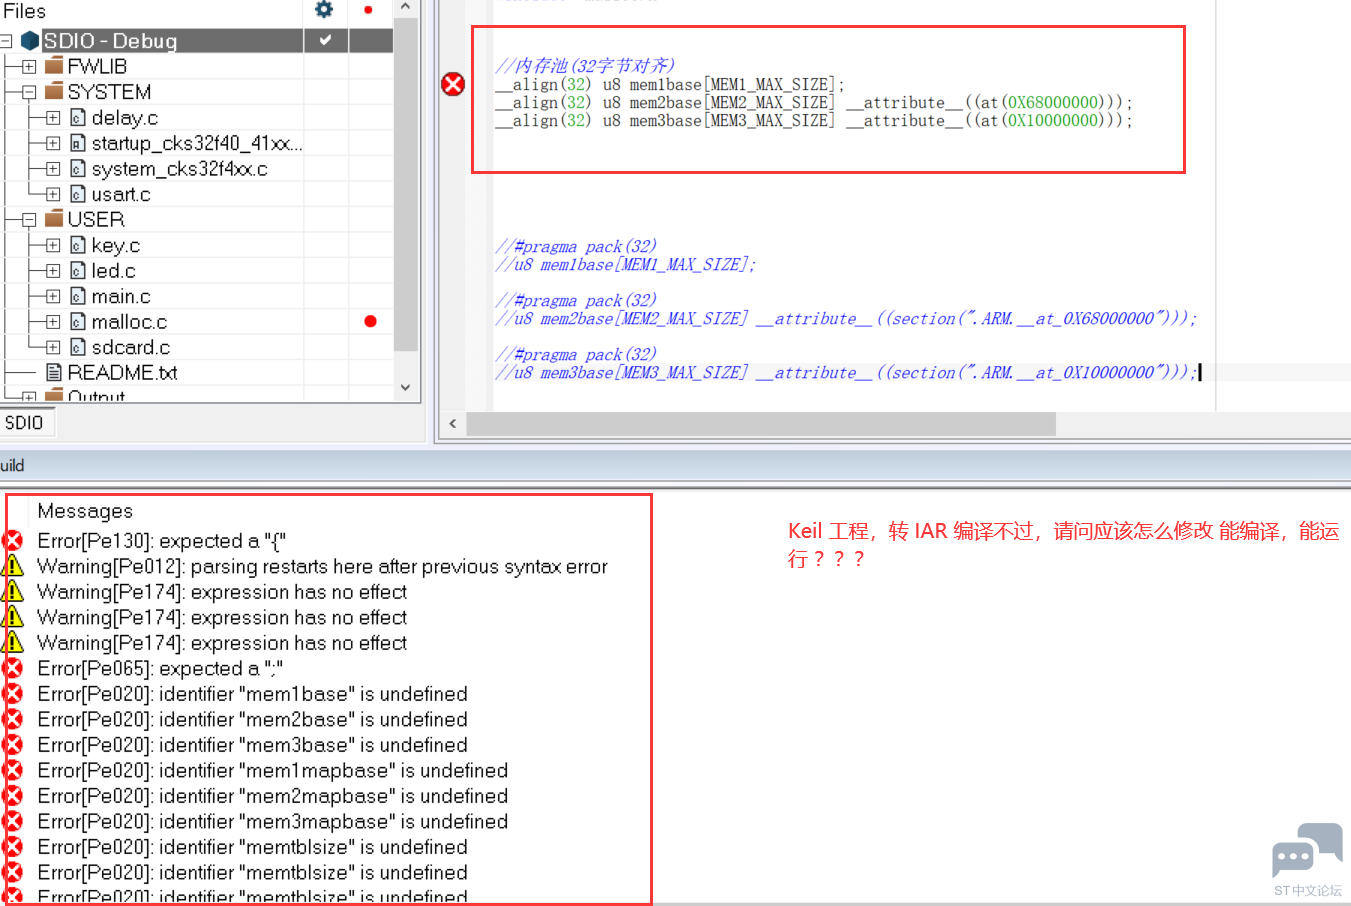Click the red dot column header icon
Screen dimensions: 1351x906
coord(368,10)
